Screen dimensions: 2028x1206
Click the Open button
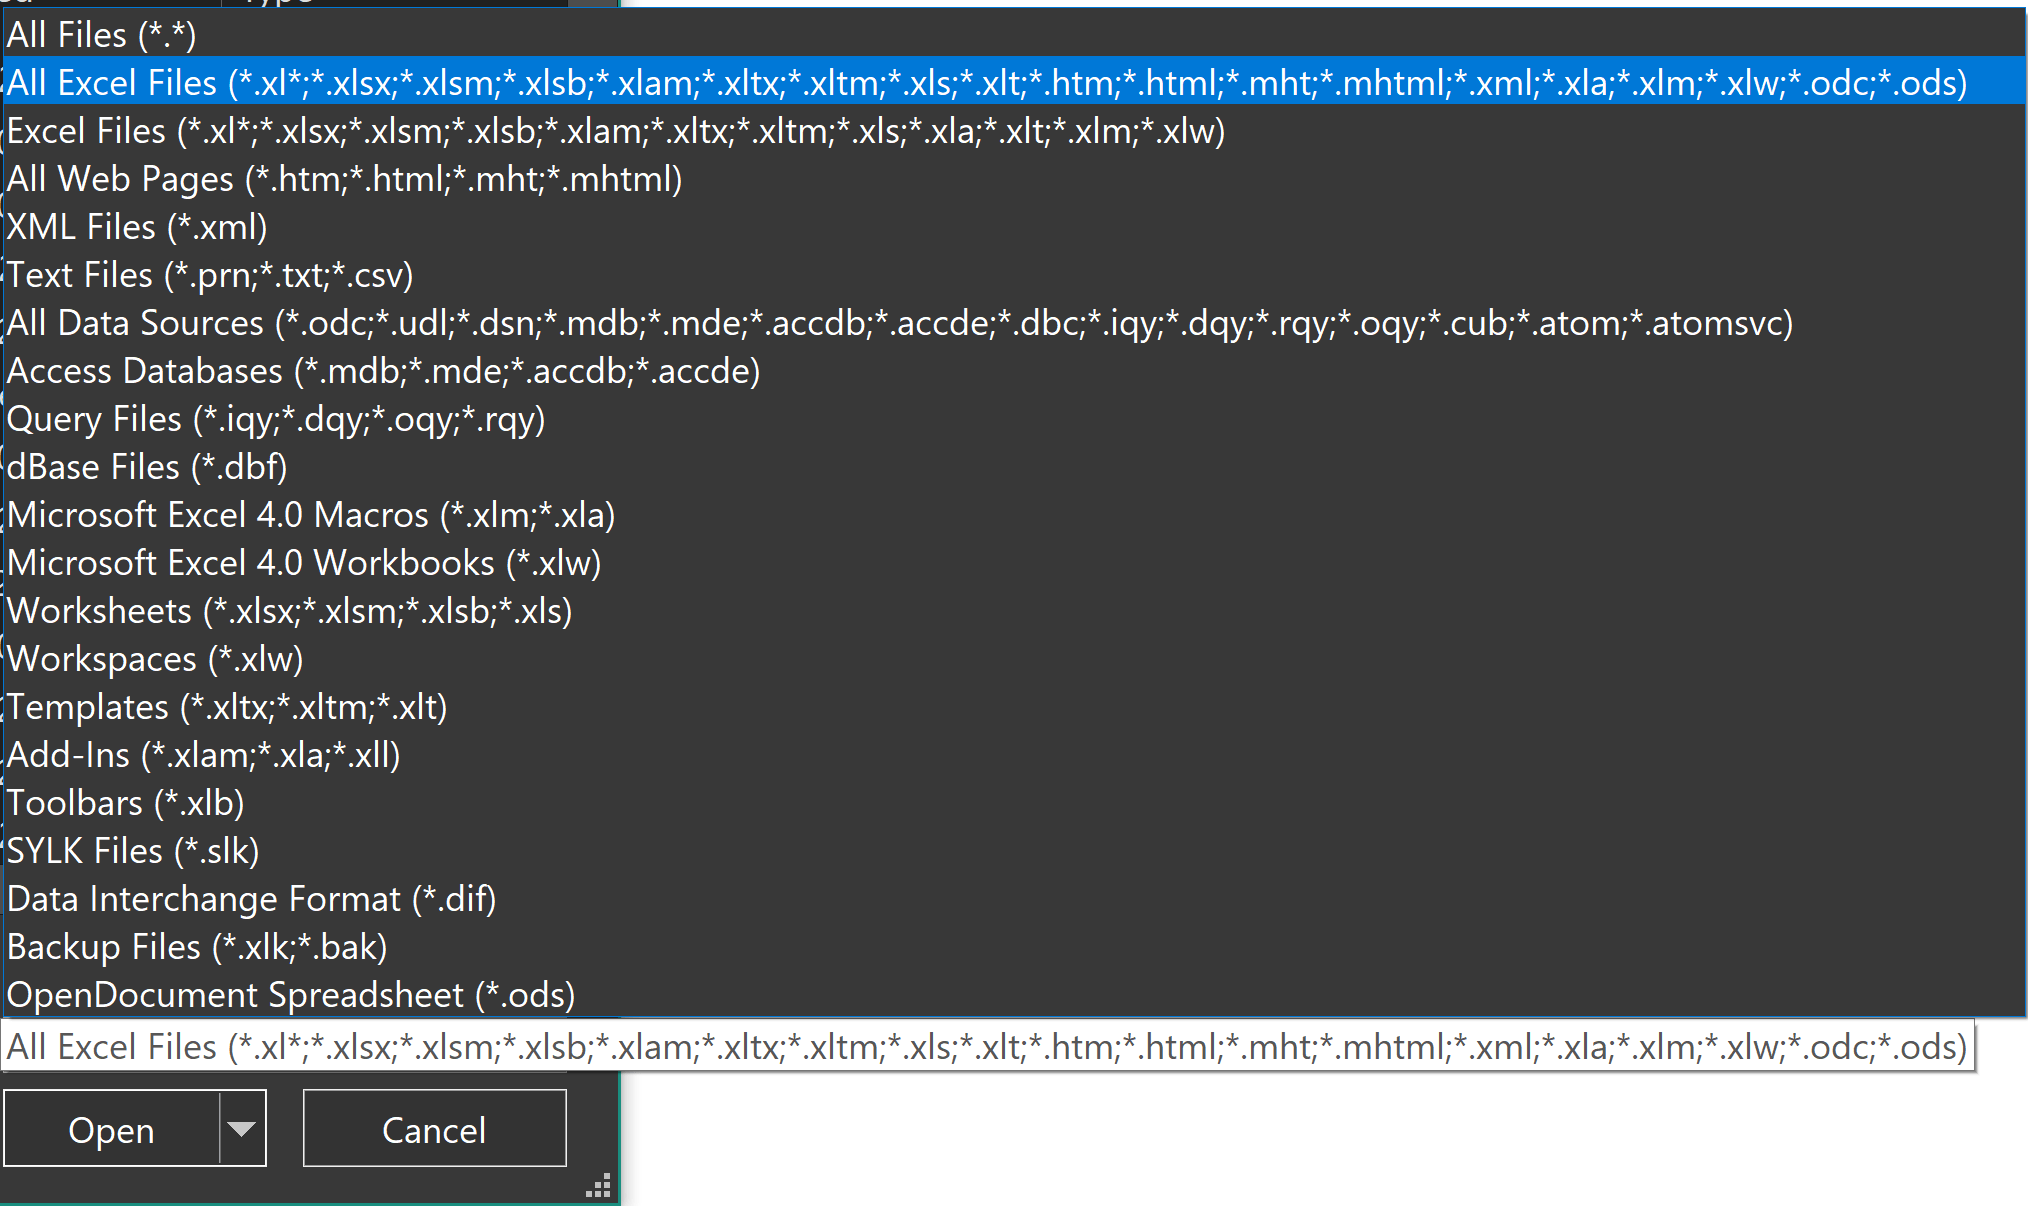coord(111,1130)
